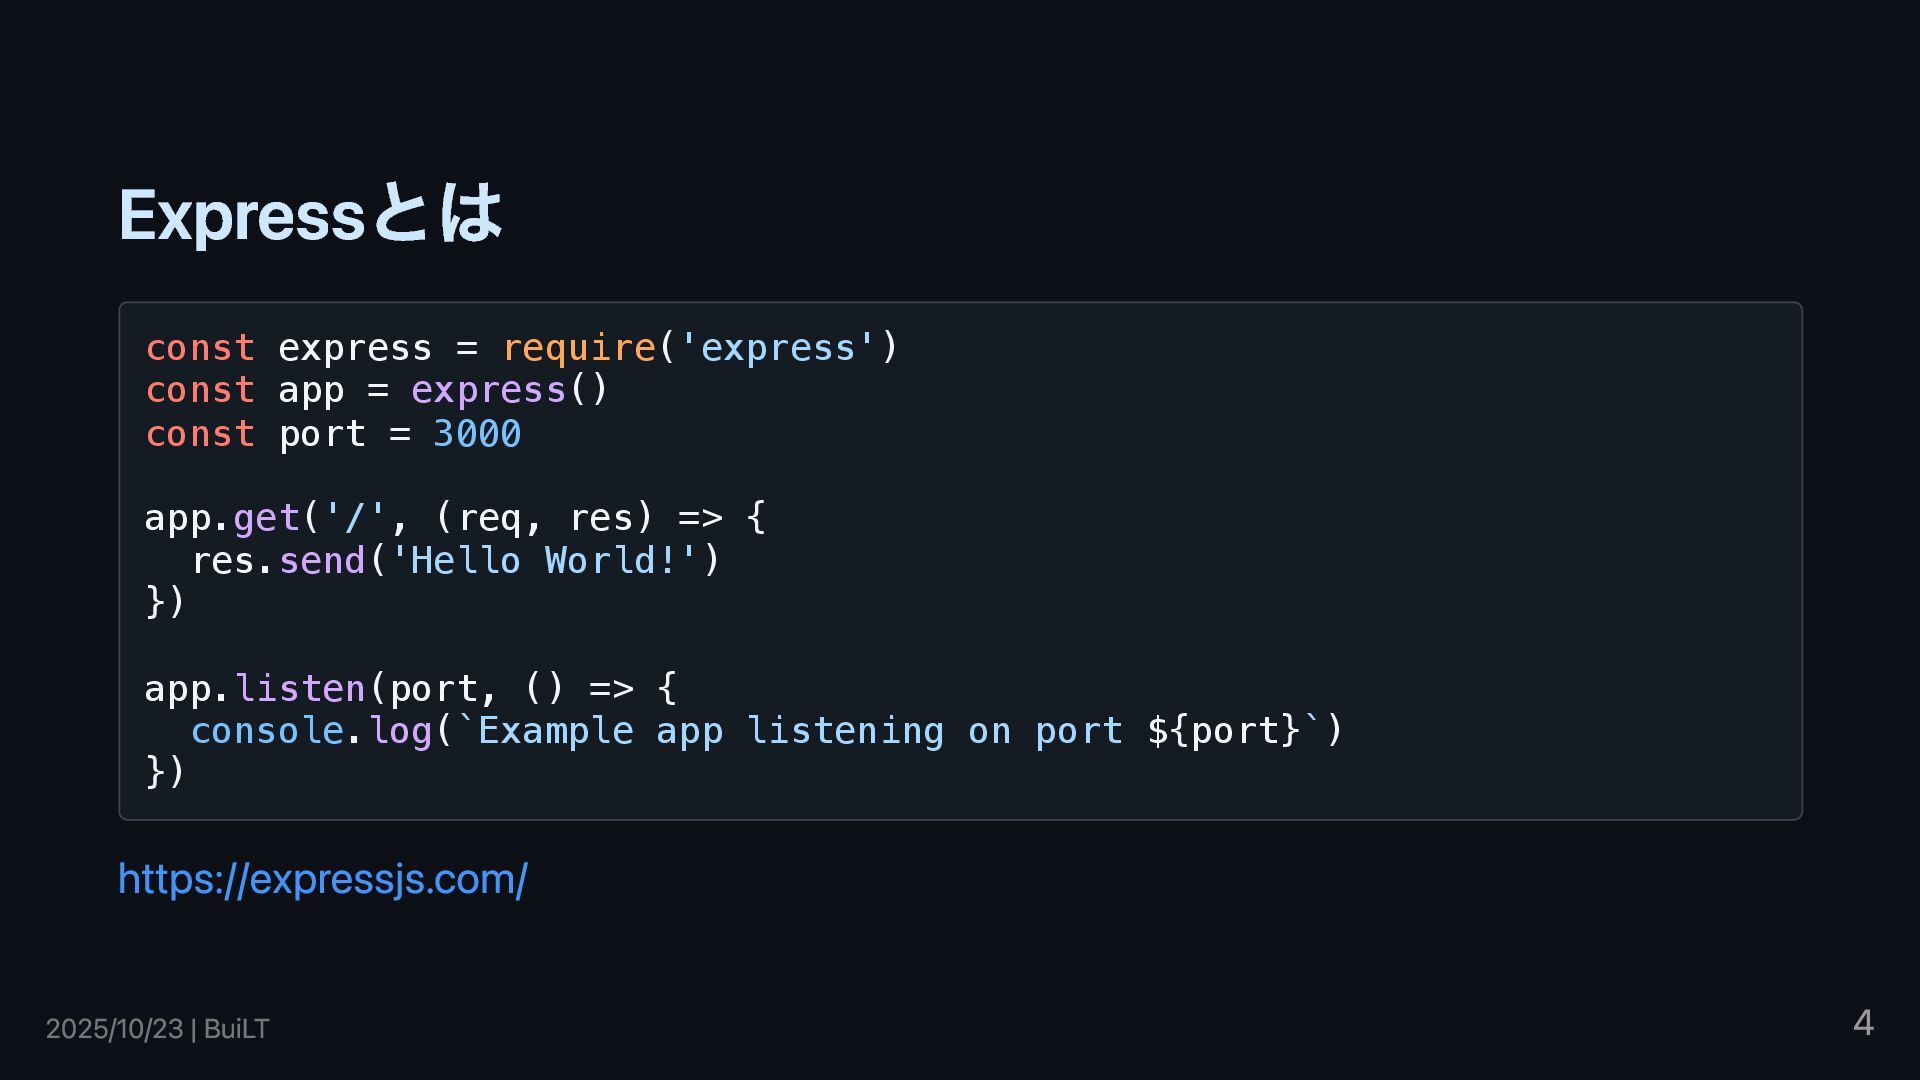Click the purple "listen" method name
The height and width of the screenshot is (1080, 1920).
300,689
